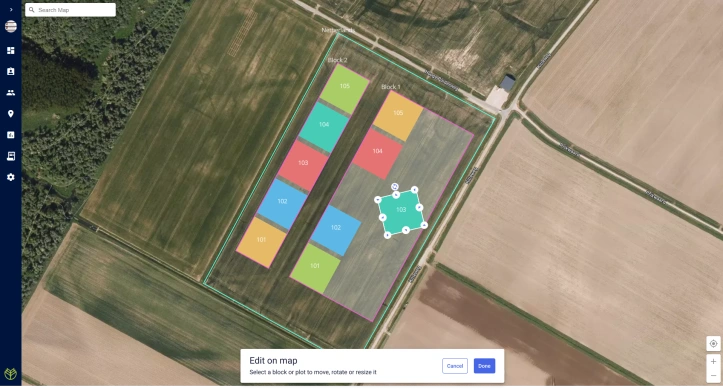Open the dashboard icon in sidebar
Screen dimensions: 723x390
click(x=11, y=50)
